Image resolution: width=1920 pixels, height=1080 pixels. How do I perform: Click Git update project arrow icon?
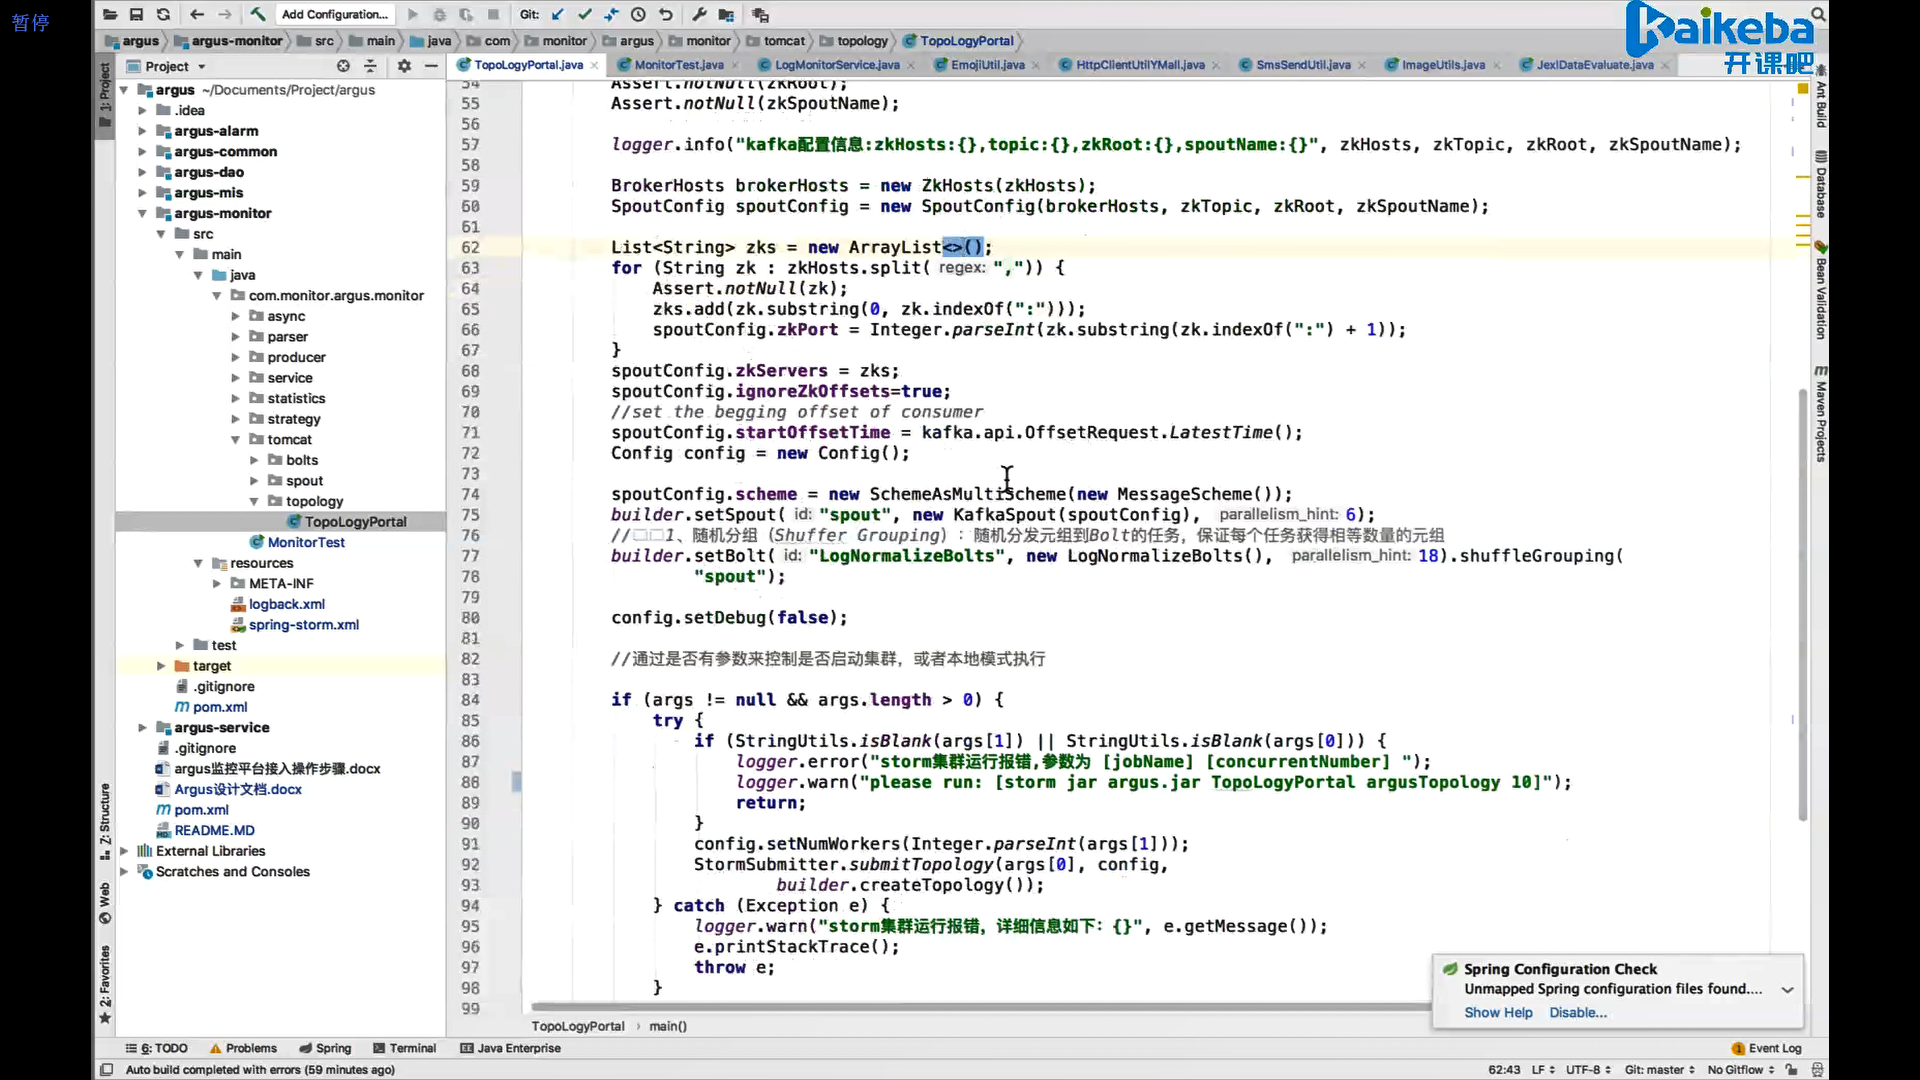coord(558,14)
